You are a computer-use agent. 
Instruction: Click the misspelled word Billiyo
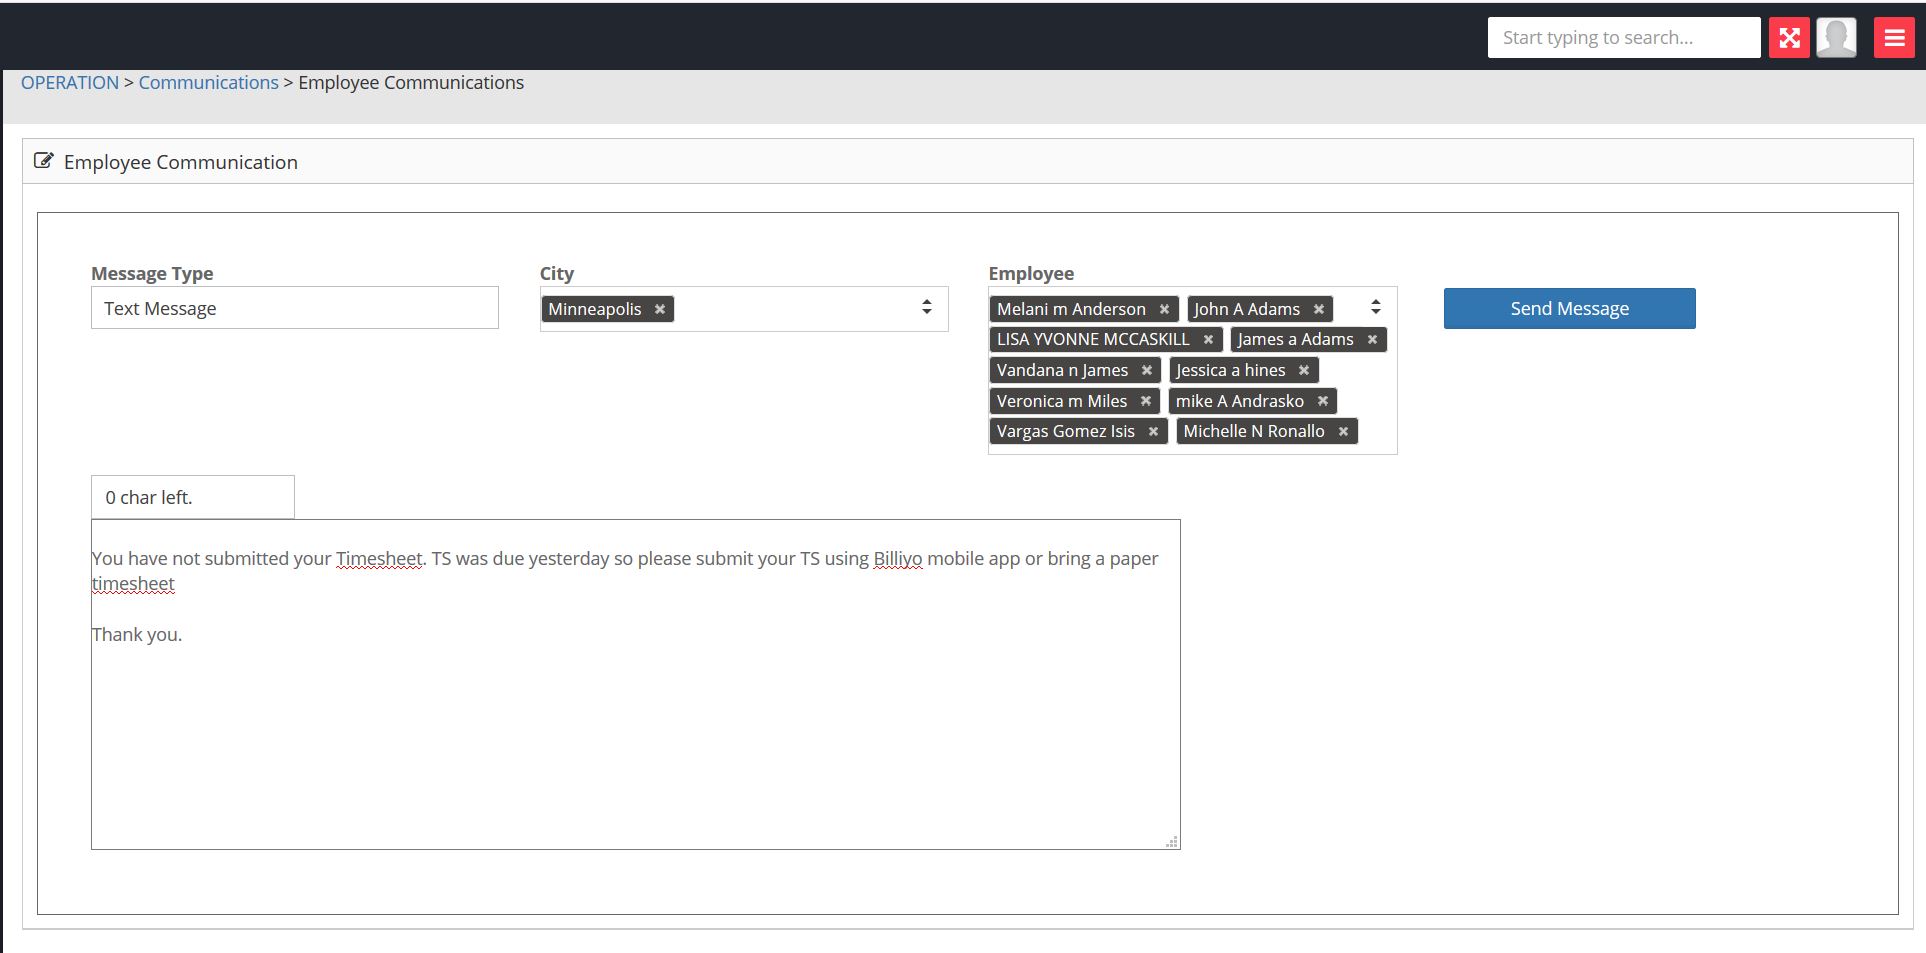pos(898,559)
